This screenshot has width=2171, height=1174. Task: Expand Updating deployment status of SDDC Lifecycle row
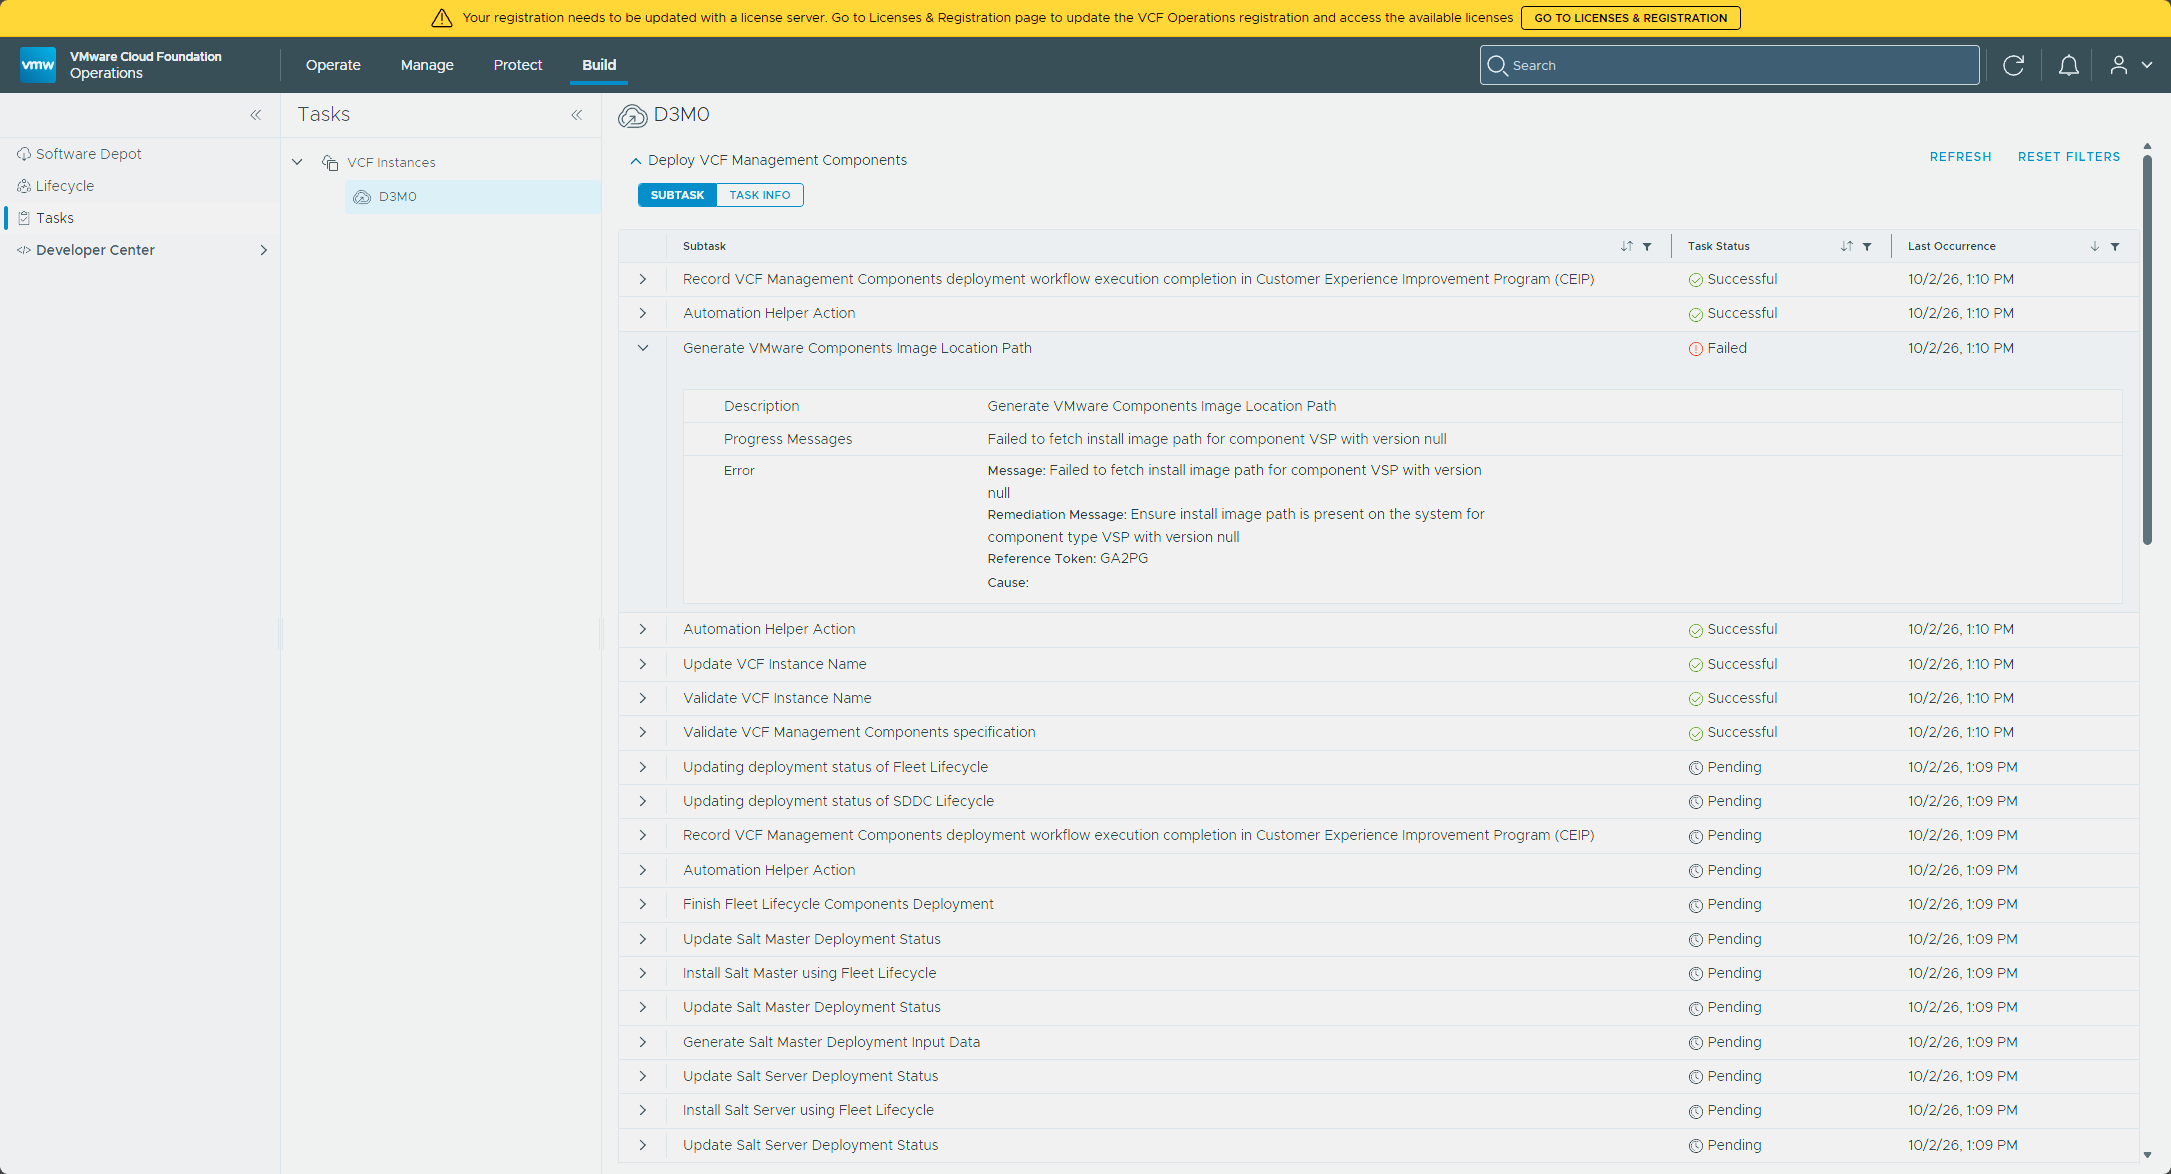pyautogui.click(x=643, y=801)
